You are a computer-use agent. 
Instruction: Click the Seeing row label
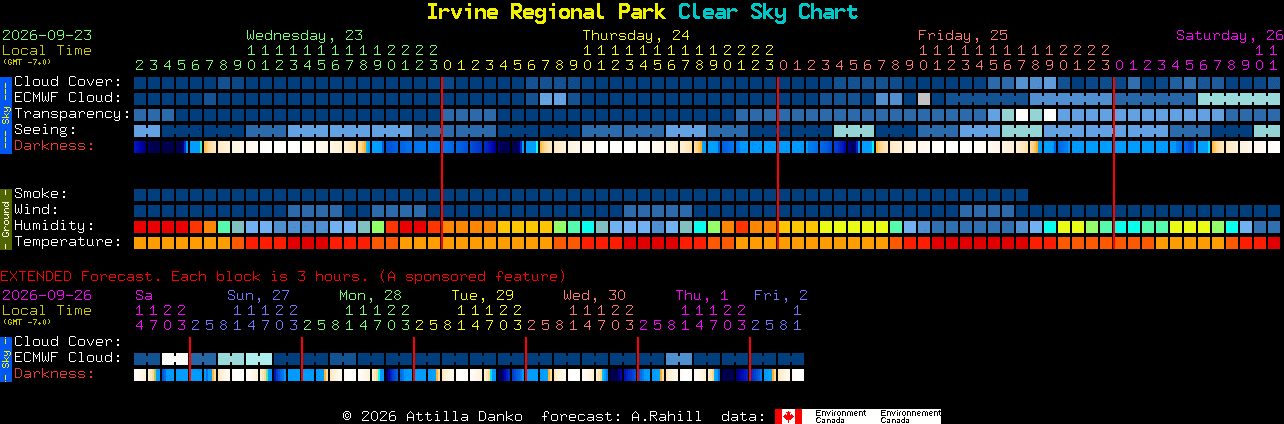(x=45, y=130)
